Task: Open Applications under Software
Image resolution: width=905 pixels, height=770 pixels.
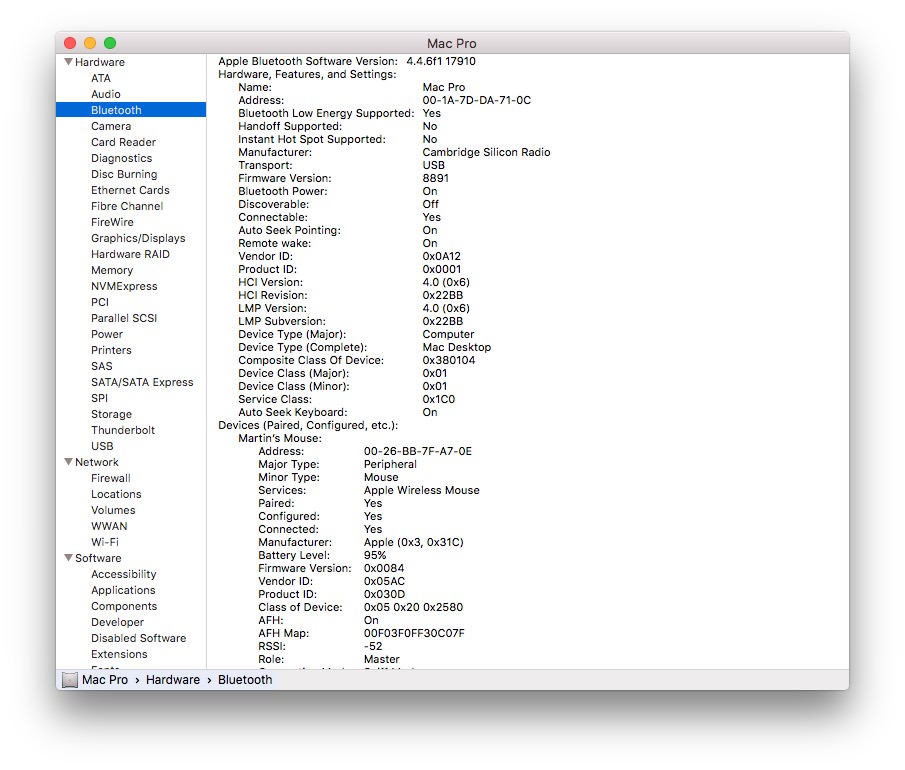Action: (123, 590)
